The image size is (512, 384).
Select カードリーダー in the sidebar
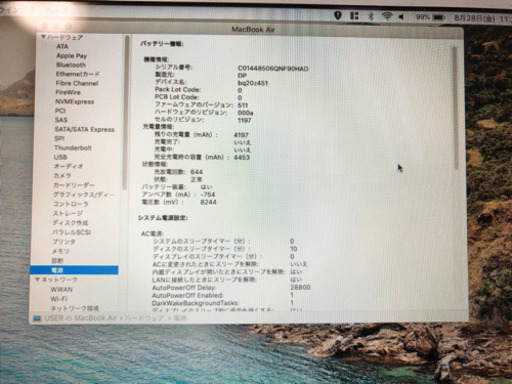tap(74, 185)
